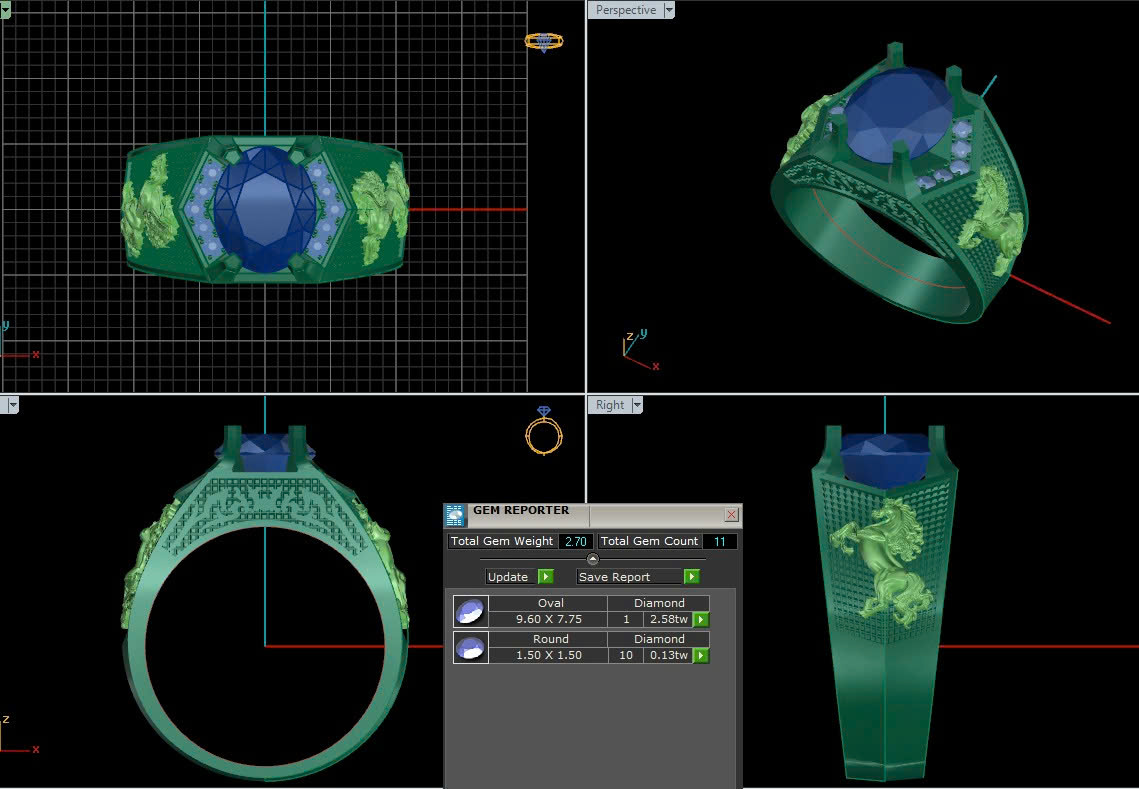Close the Gem Reporter panel

731,515
